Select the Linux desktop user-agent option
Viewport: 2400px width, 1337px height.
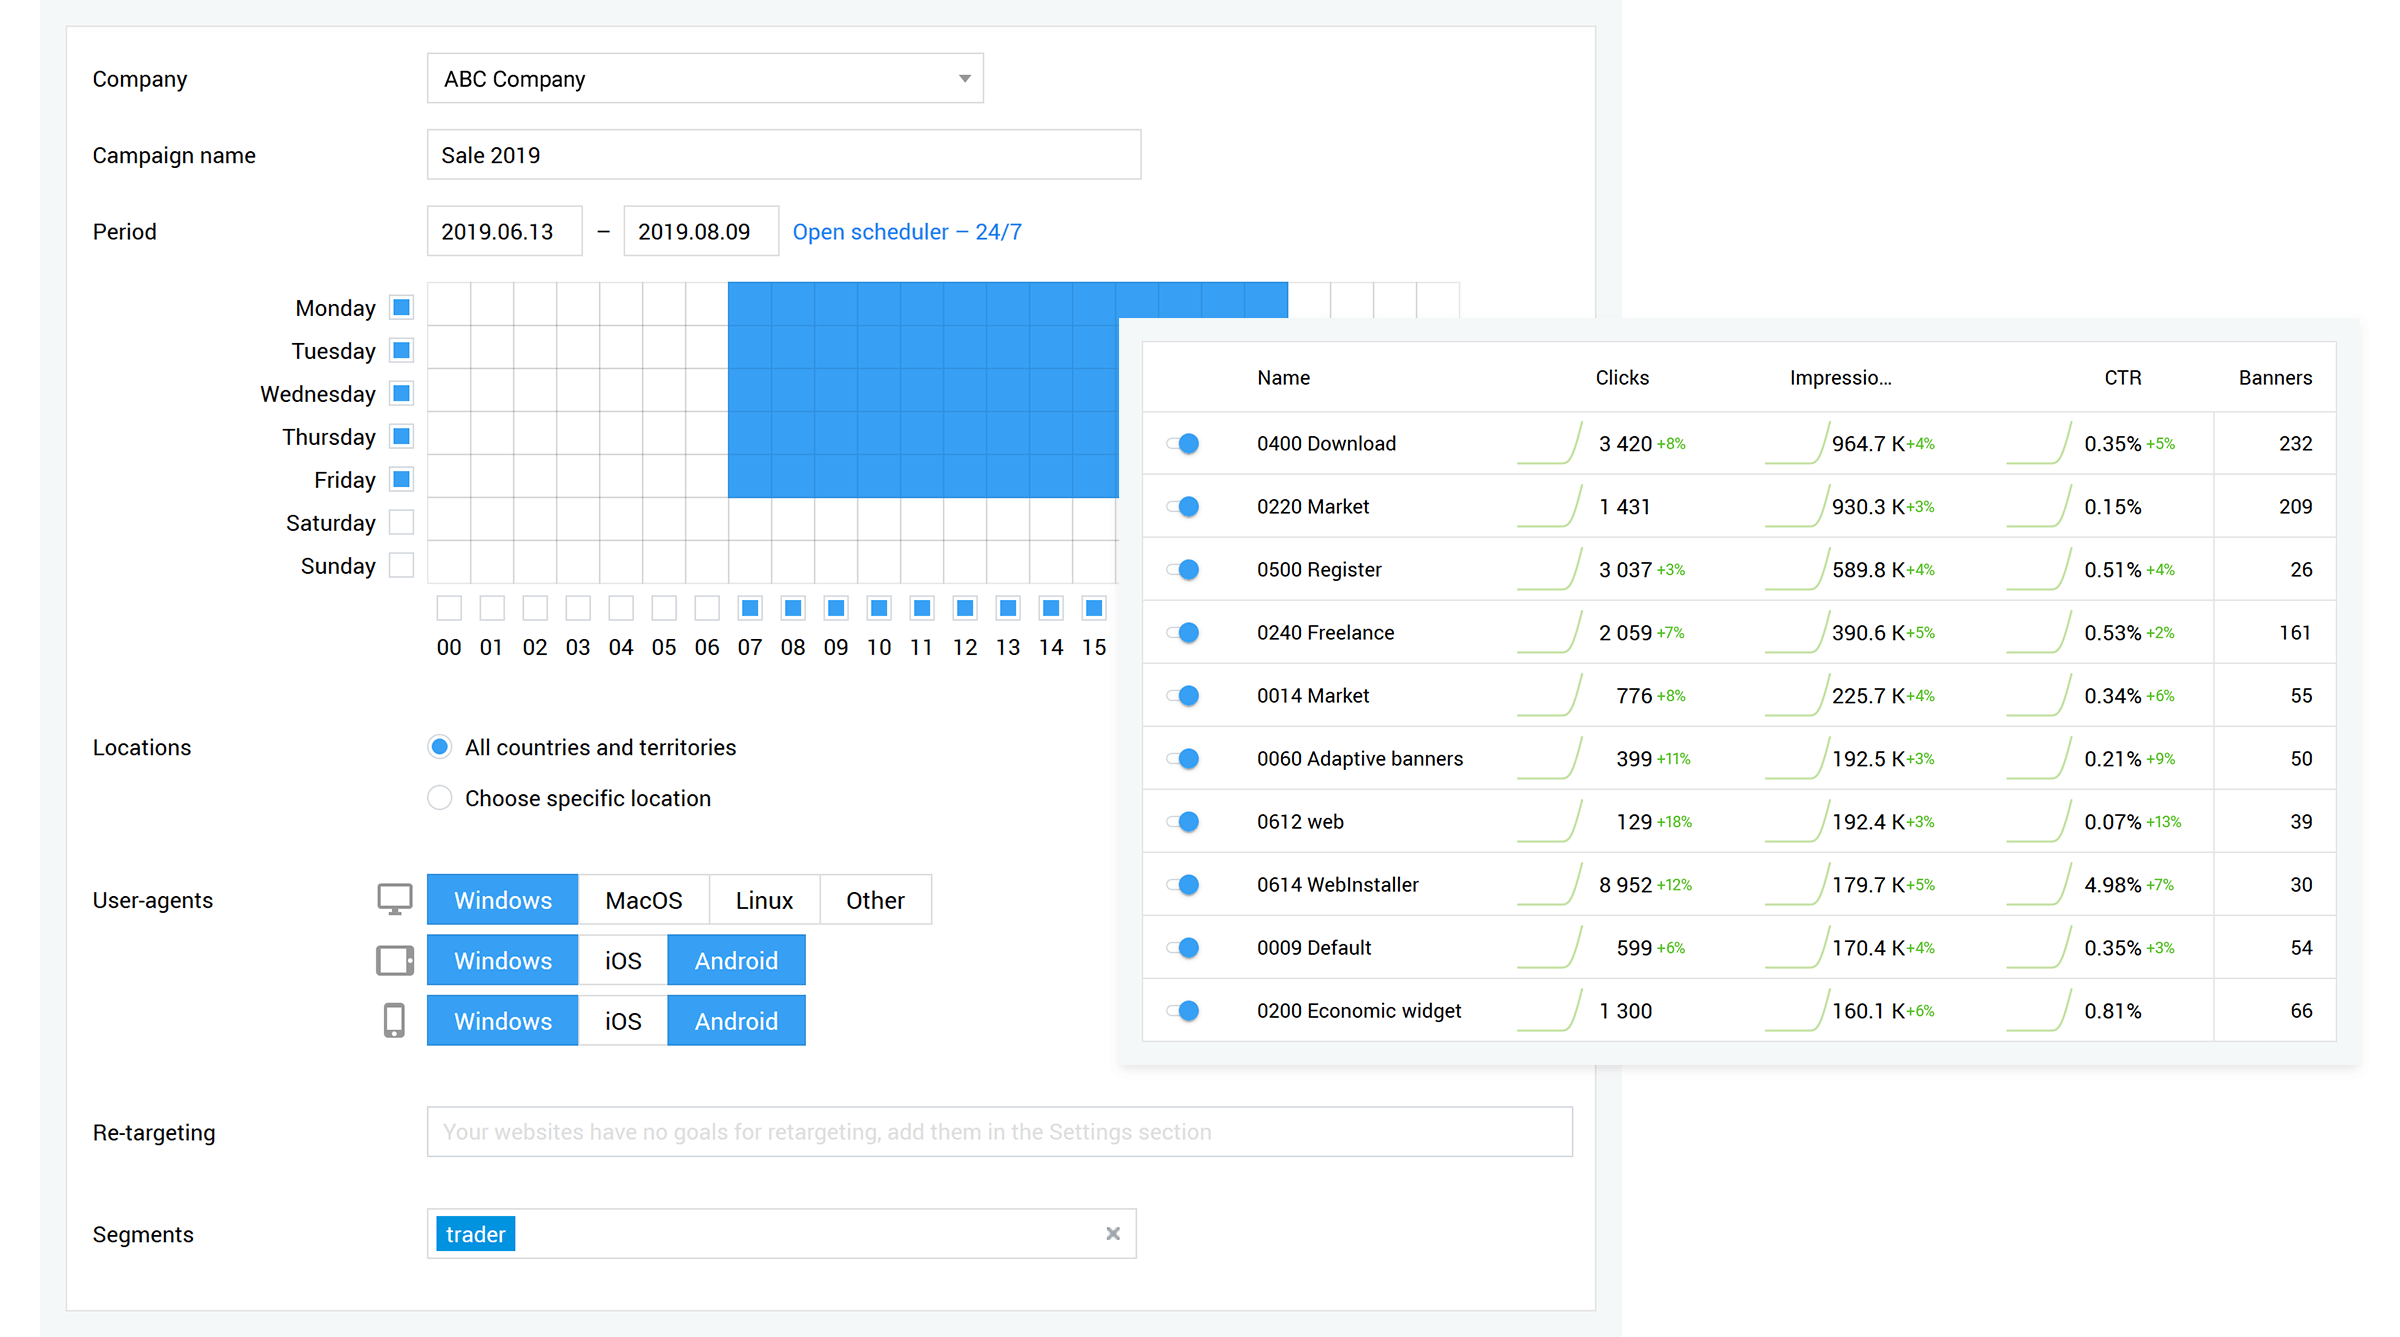coord(762,899)
